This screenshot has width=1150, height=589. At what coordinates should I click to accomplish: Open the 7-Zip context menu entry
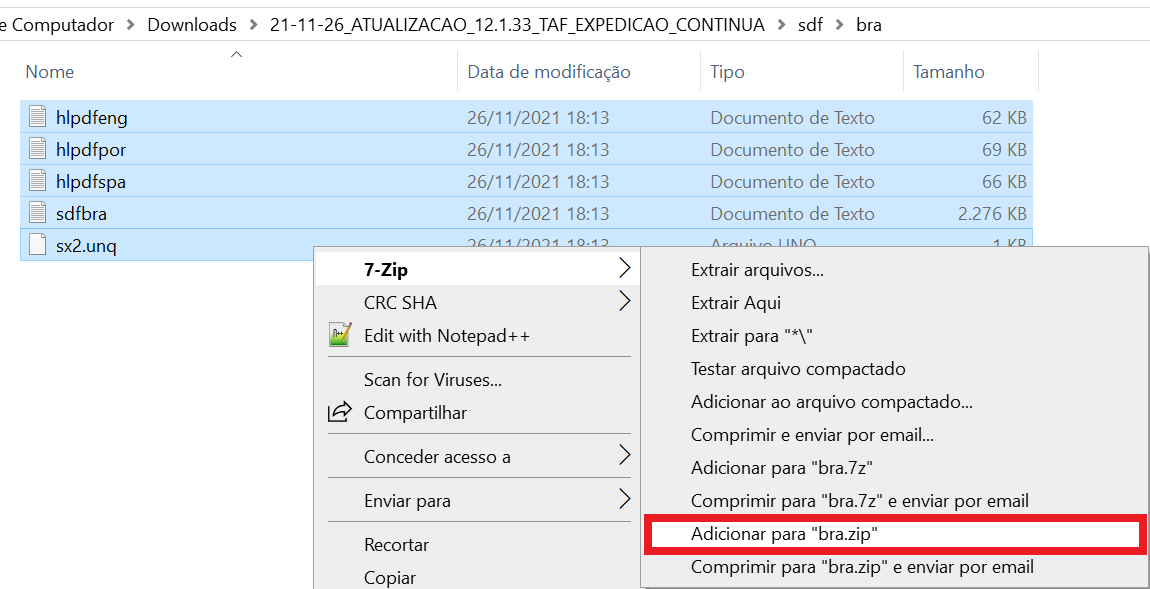(477, 270)
